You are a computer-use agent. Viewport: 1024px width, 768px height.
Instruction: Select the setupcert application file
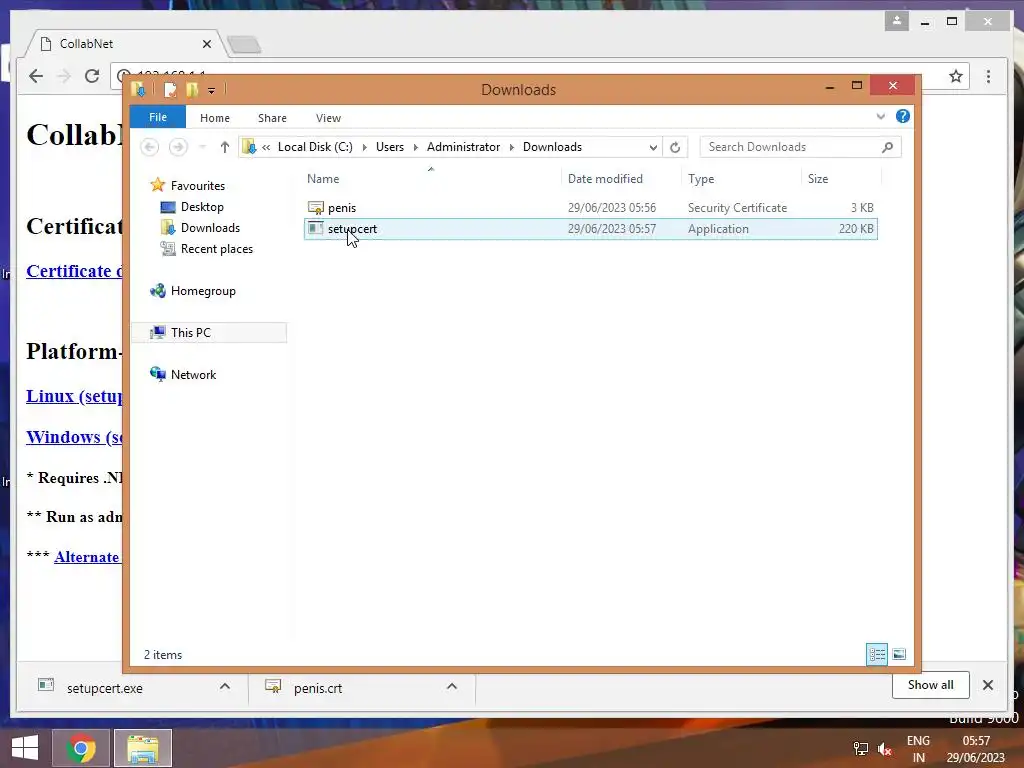tap(590, 229)
